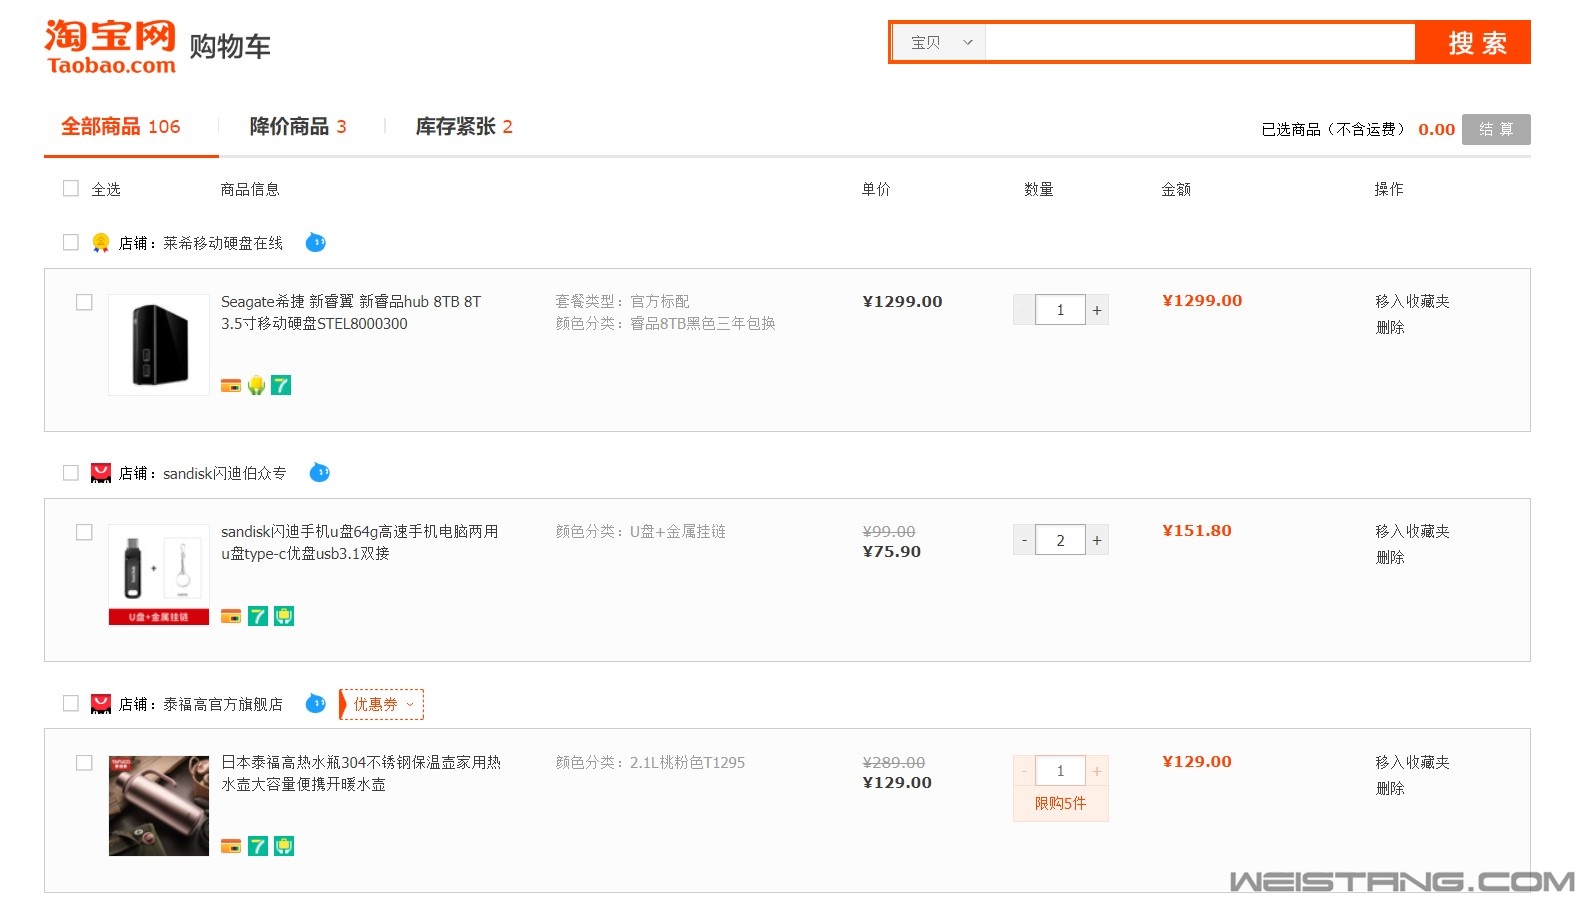Click the Taobao logo
This screenshot has width=1588, height=905.
110,47
